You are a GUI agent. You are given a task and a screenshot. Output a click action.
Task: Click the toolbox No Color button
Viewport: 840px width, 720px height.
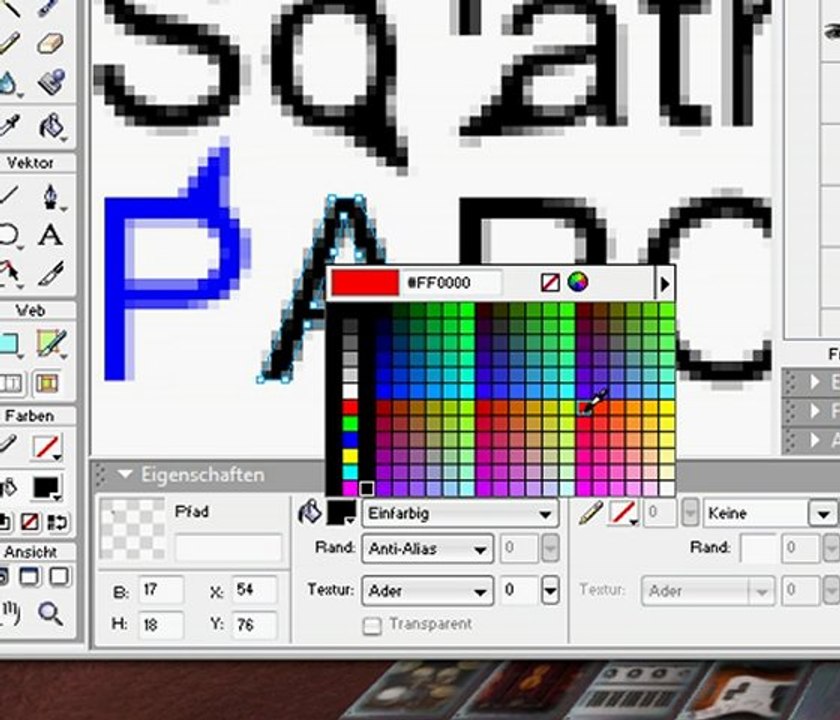pos(29,522)
